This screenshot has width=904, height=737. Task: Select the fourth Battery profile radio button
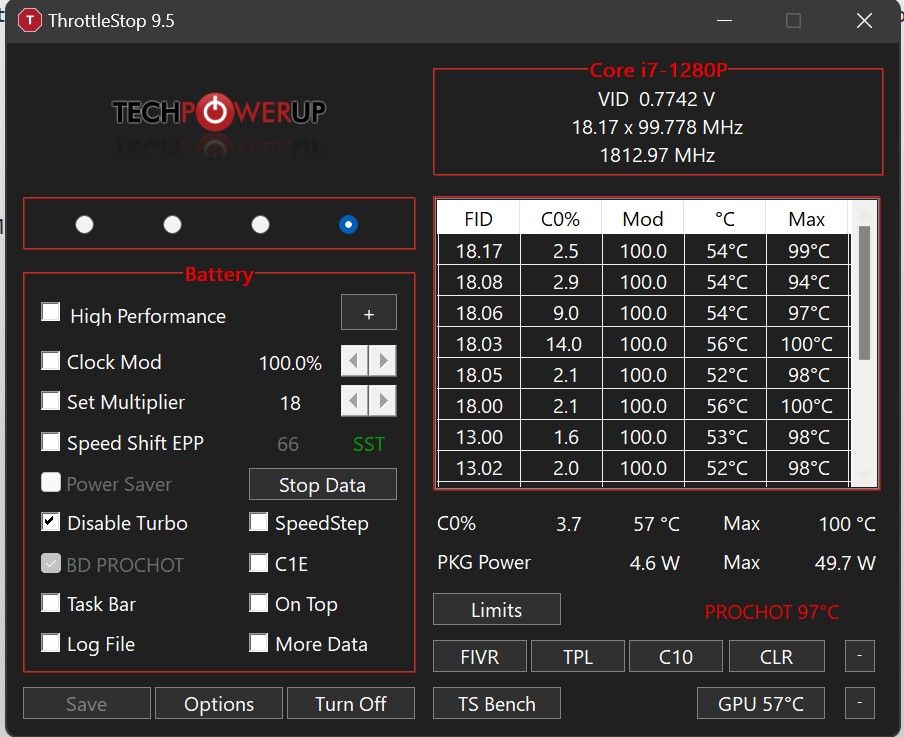(x=348, y=224)
